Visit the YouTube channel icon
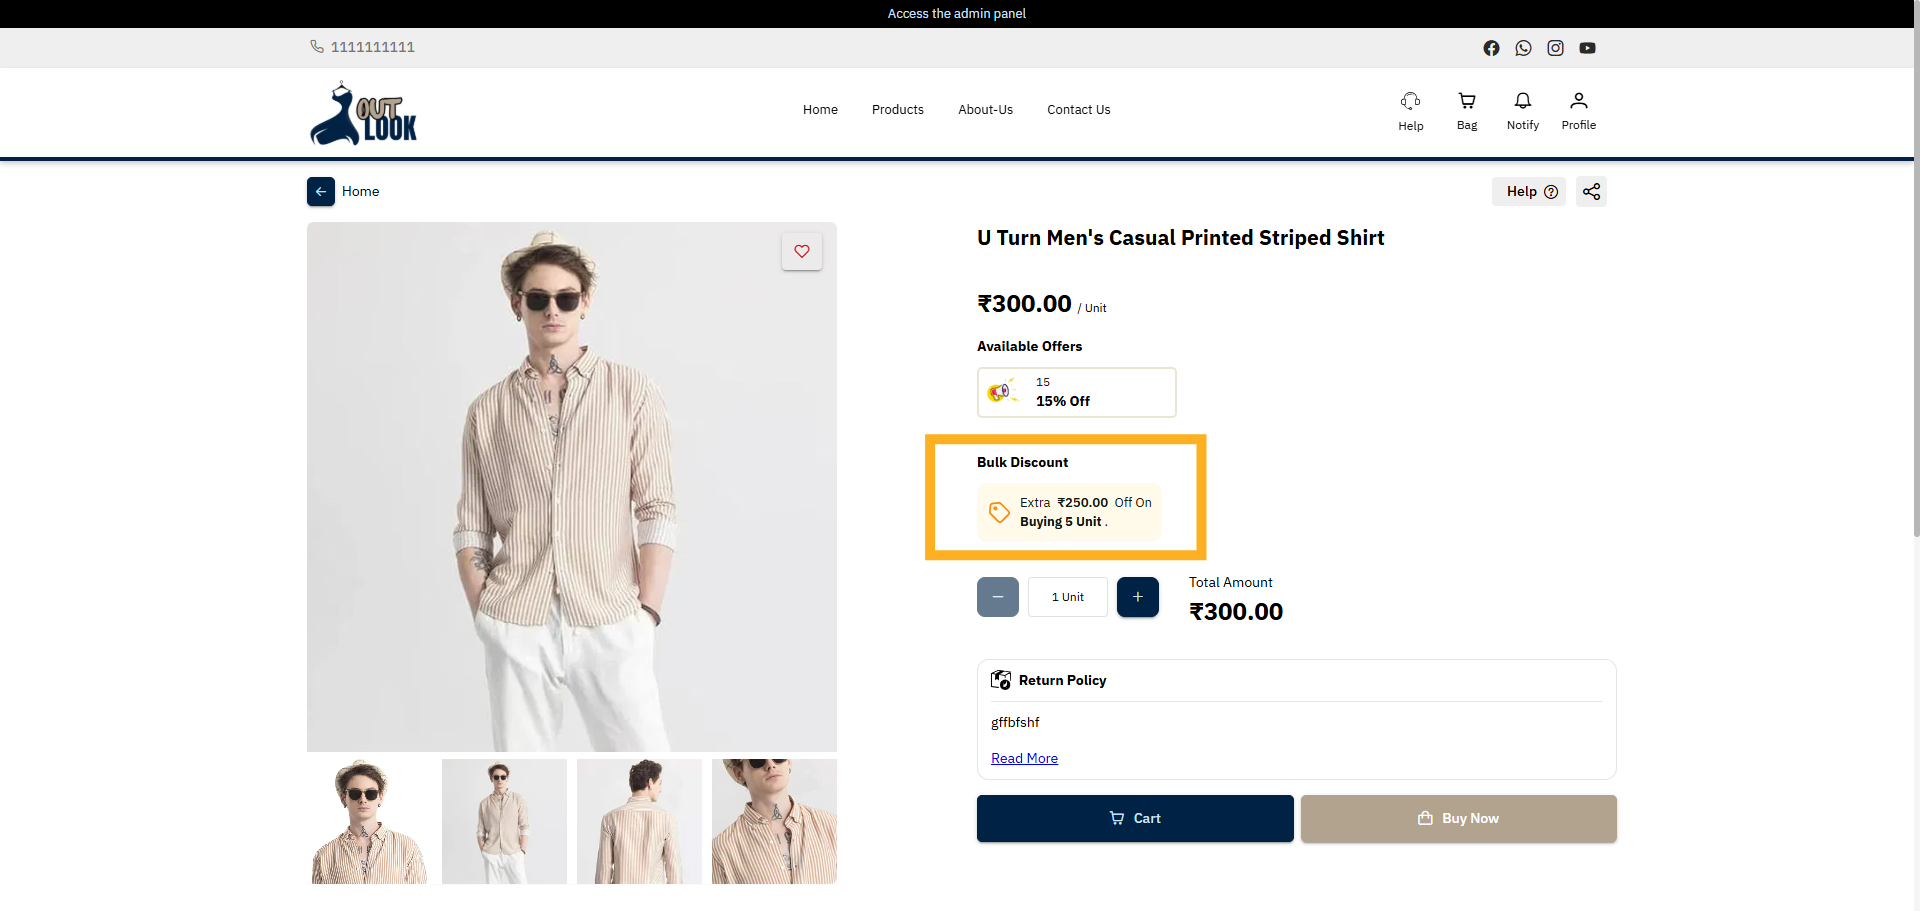This screenshot has width=1920, height=911. [x=1587, y=47]
